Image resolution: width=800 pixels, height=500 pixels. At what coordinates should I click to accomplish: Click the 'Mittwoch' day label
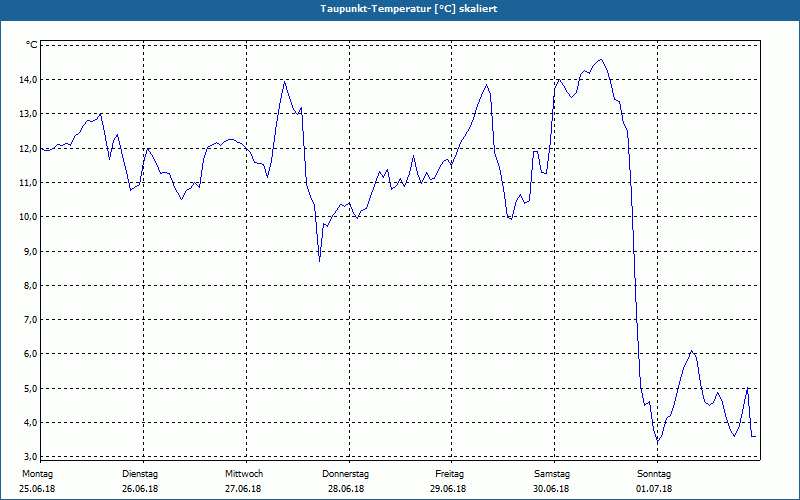pyautogui.click(x=244, y=474)
